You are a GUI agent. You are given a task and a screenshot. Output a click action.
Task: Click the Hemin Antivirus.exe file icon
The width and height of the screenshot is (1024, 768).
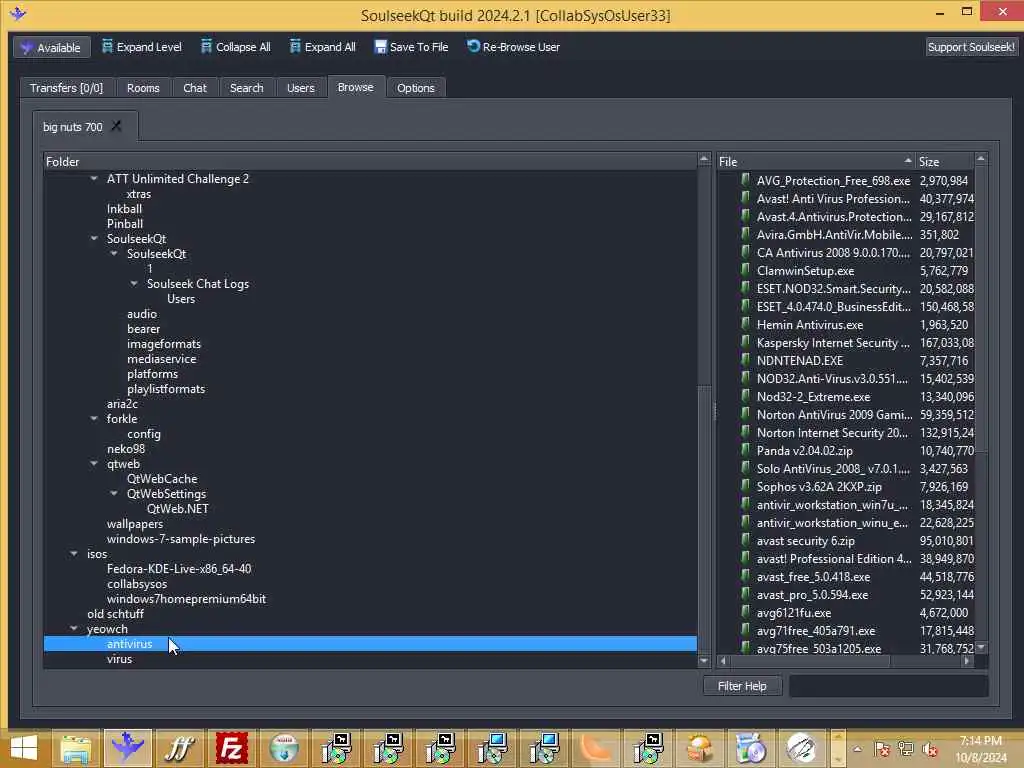coord(746,325)
